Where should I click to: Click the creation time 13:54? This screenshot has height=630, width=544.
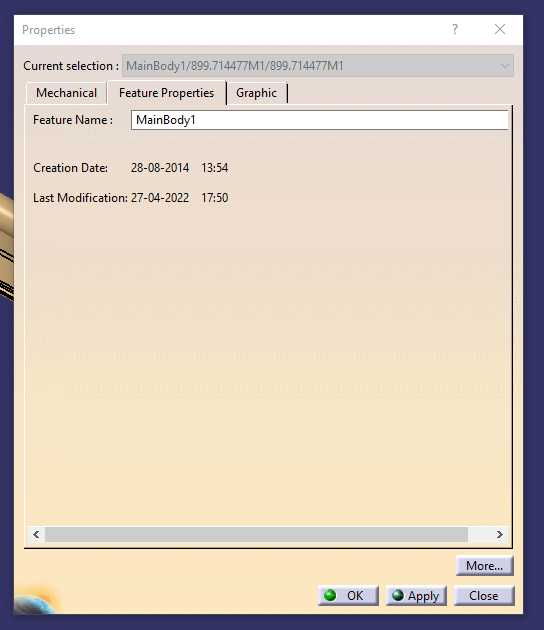[215, 168]
